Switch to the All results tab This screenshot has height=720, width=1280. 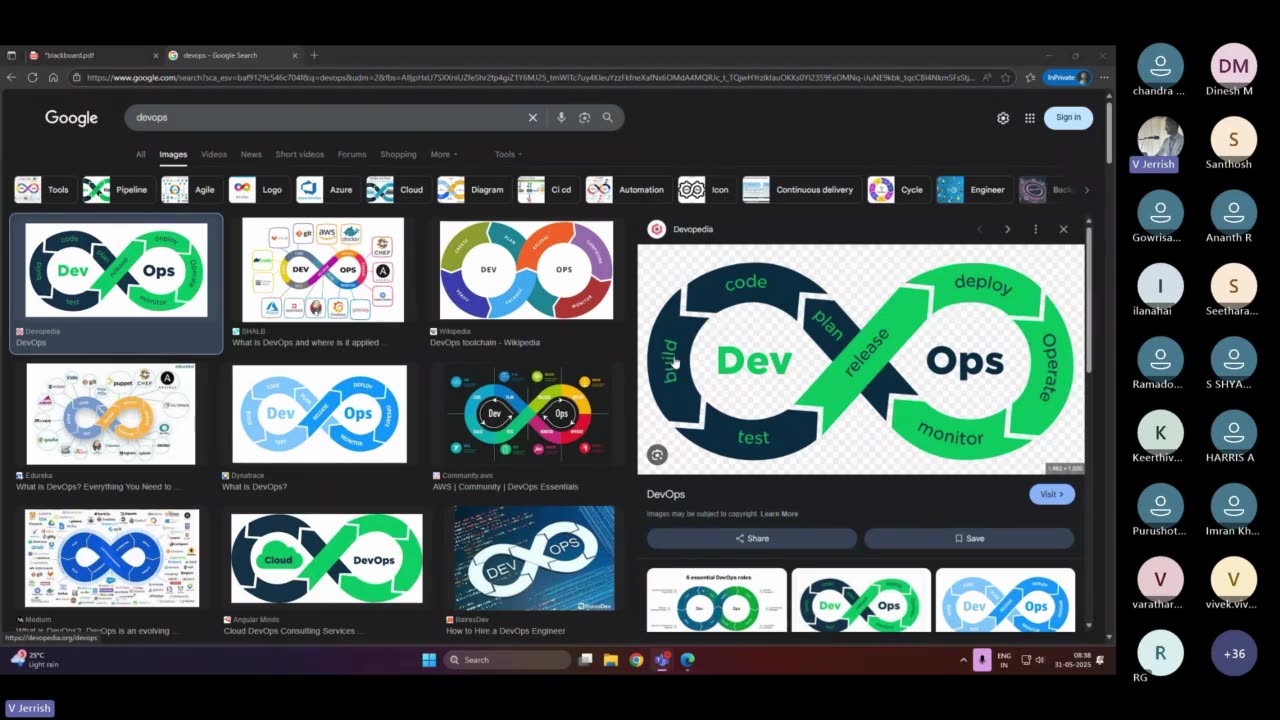point(141,154)
